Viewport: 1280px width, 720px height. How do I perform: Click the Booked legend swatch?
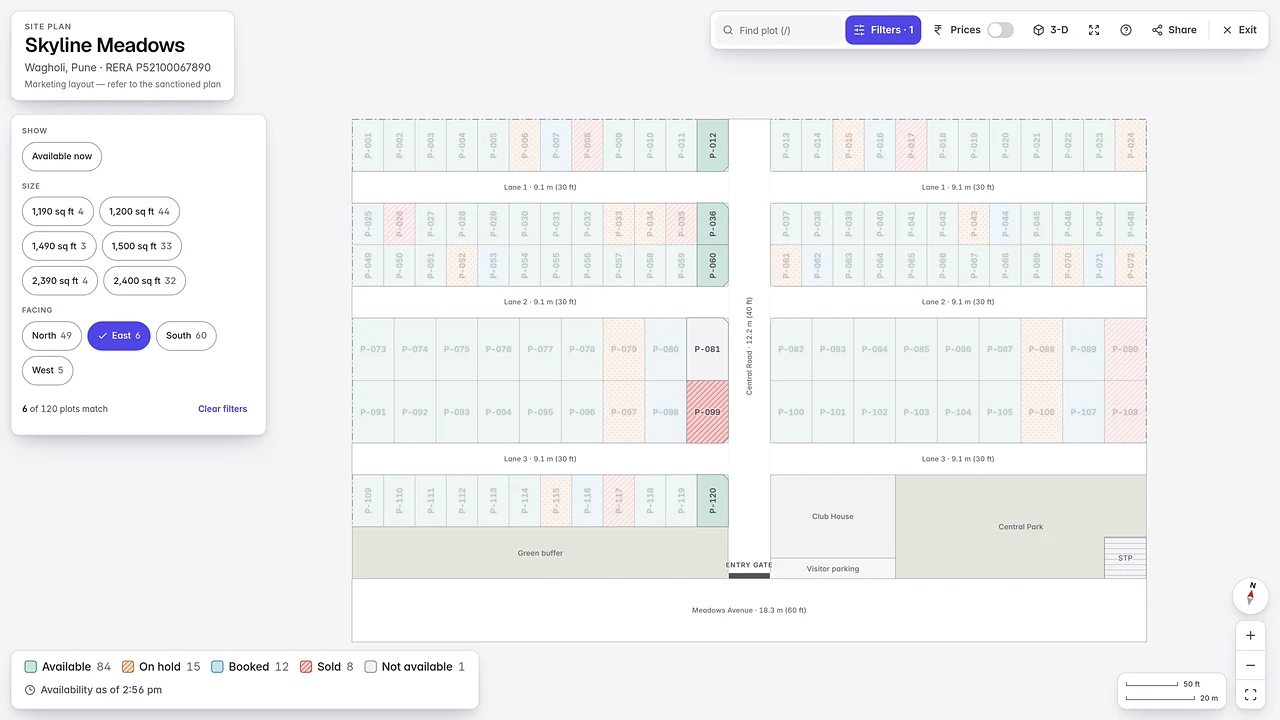217,667
